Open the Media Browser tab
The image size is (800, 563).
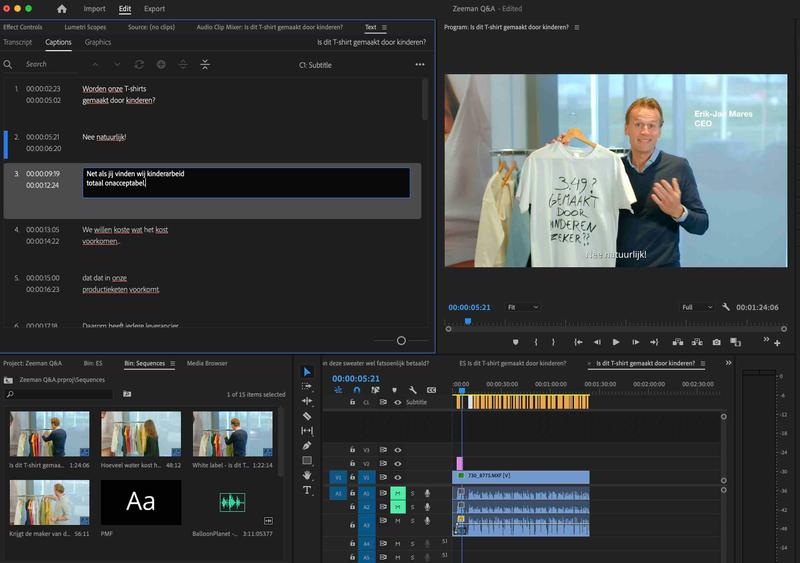pos(207,363)
